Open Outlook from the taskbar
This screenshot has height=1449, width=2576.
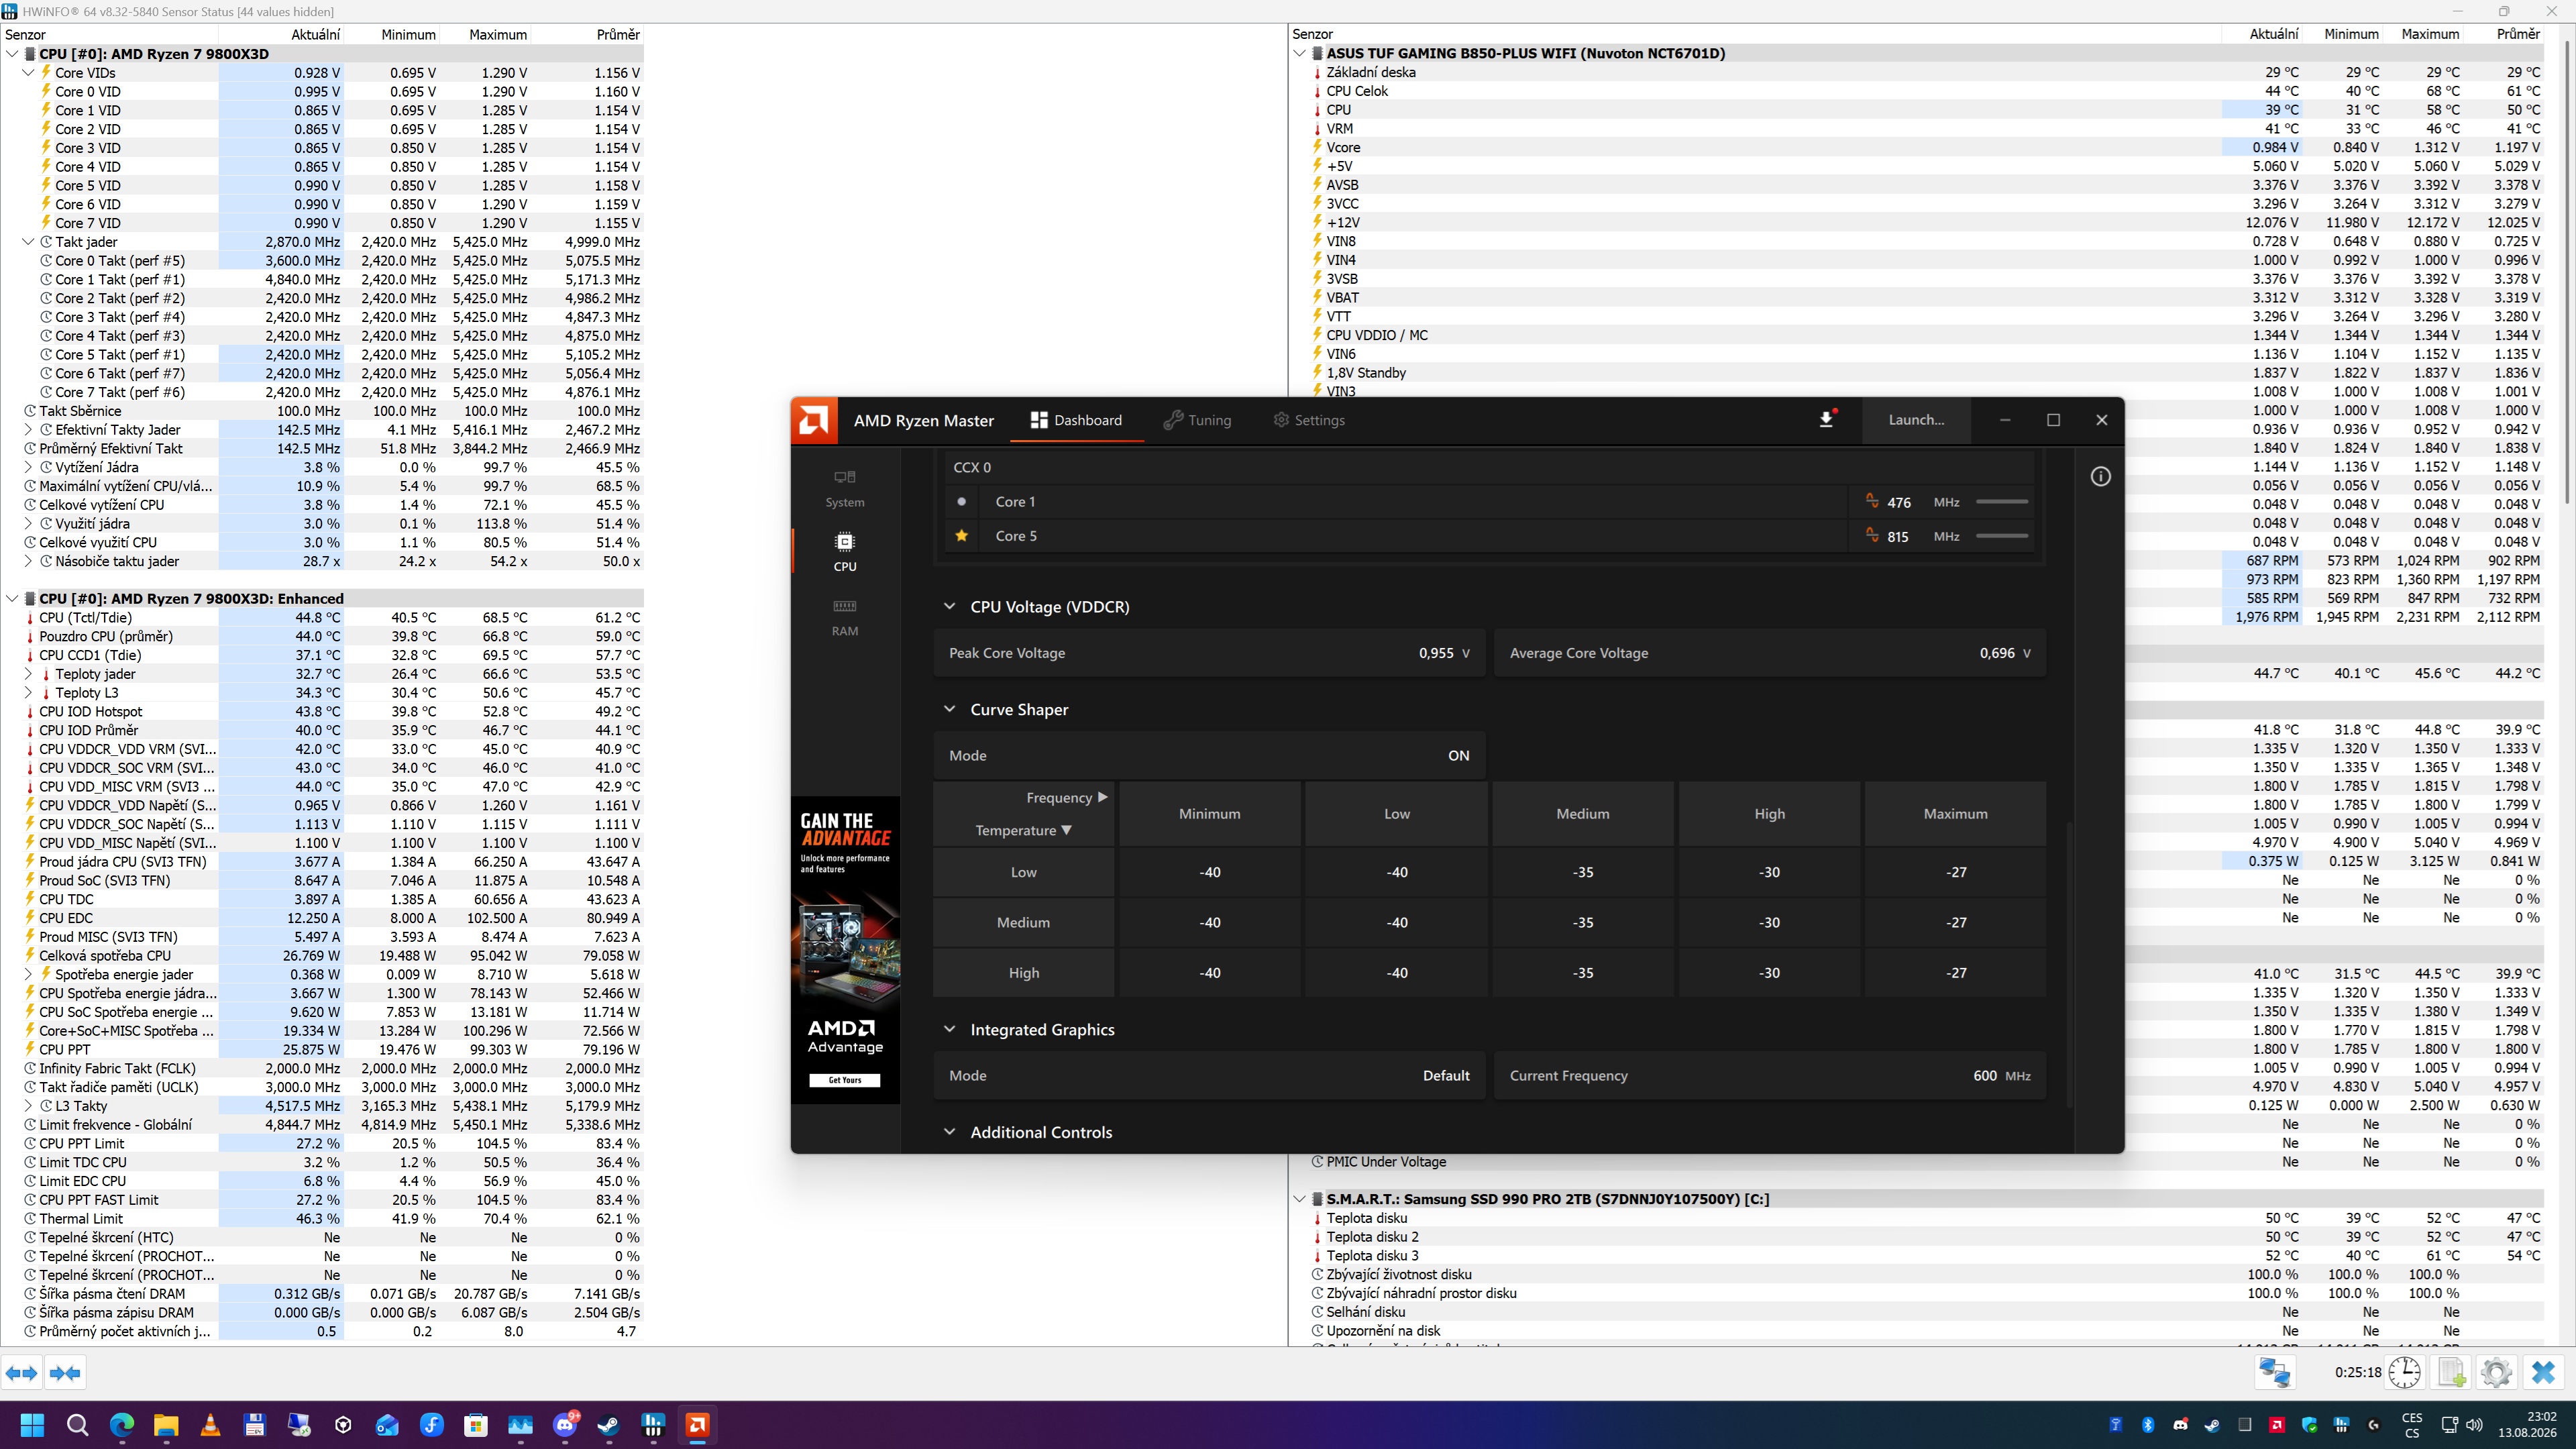[x=387, y=1425]
